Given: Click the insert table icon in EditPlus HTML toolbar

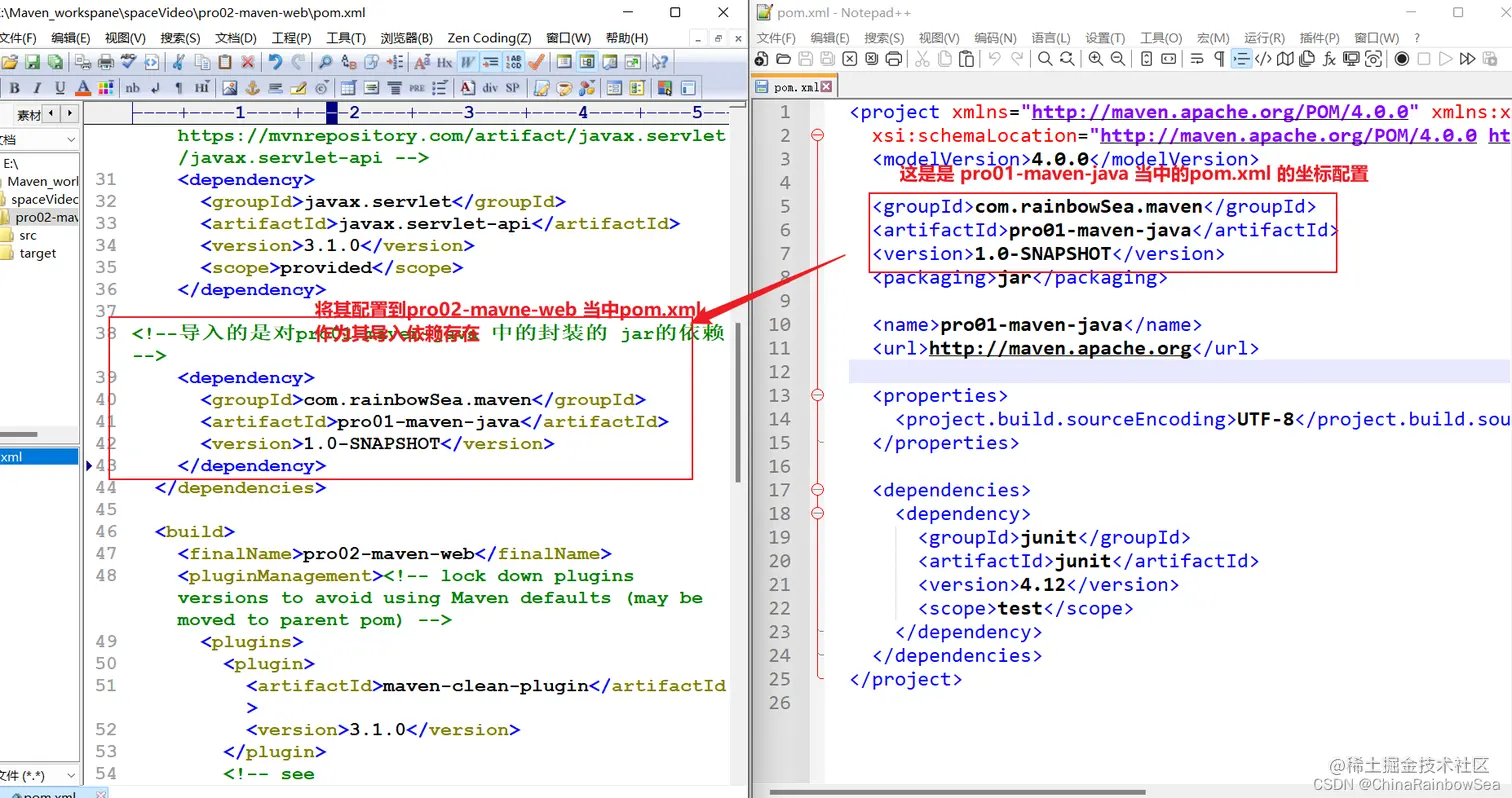Looking at the screenshot, I should tap(347, 88).
